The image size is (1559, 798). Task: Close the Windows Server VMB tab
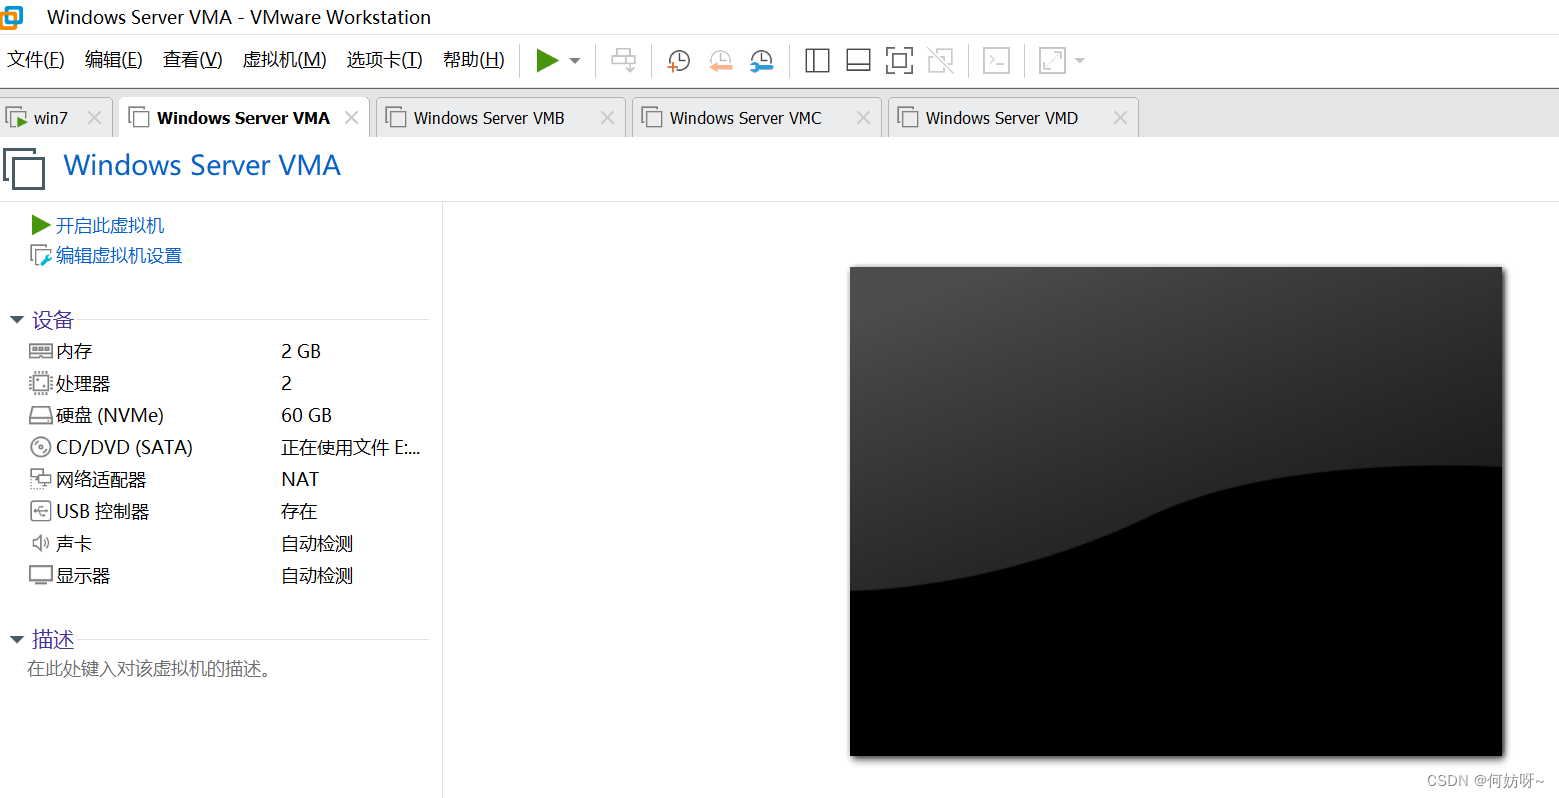coord(607,118)
